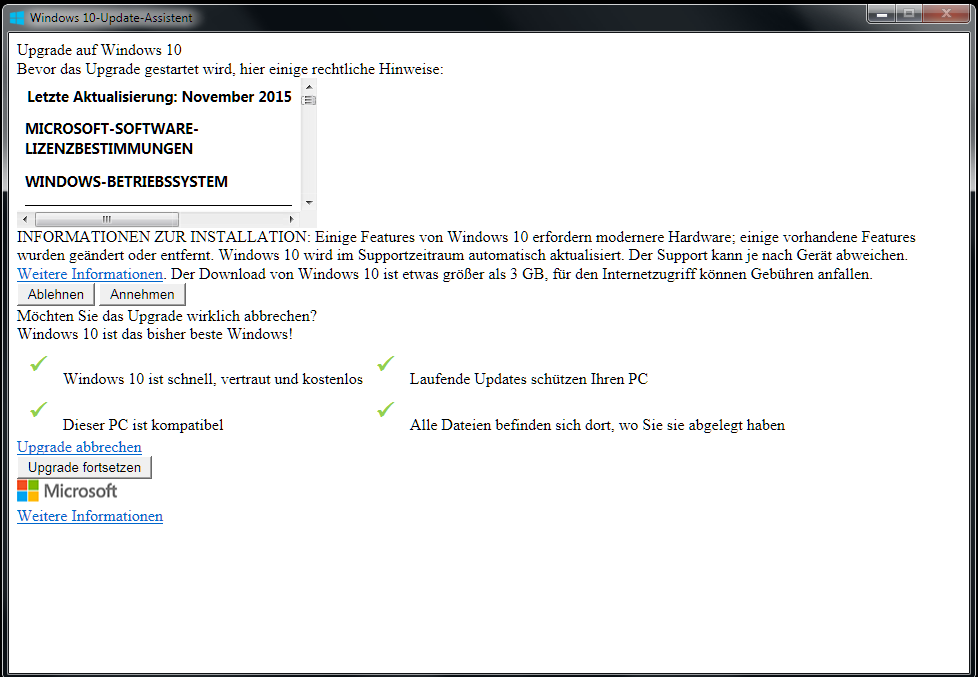Continue with Upgrade fortsetzen button
This screenshot has height=677, width=978.
click(84, 467)
